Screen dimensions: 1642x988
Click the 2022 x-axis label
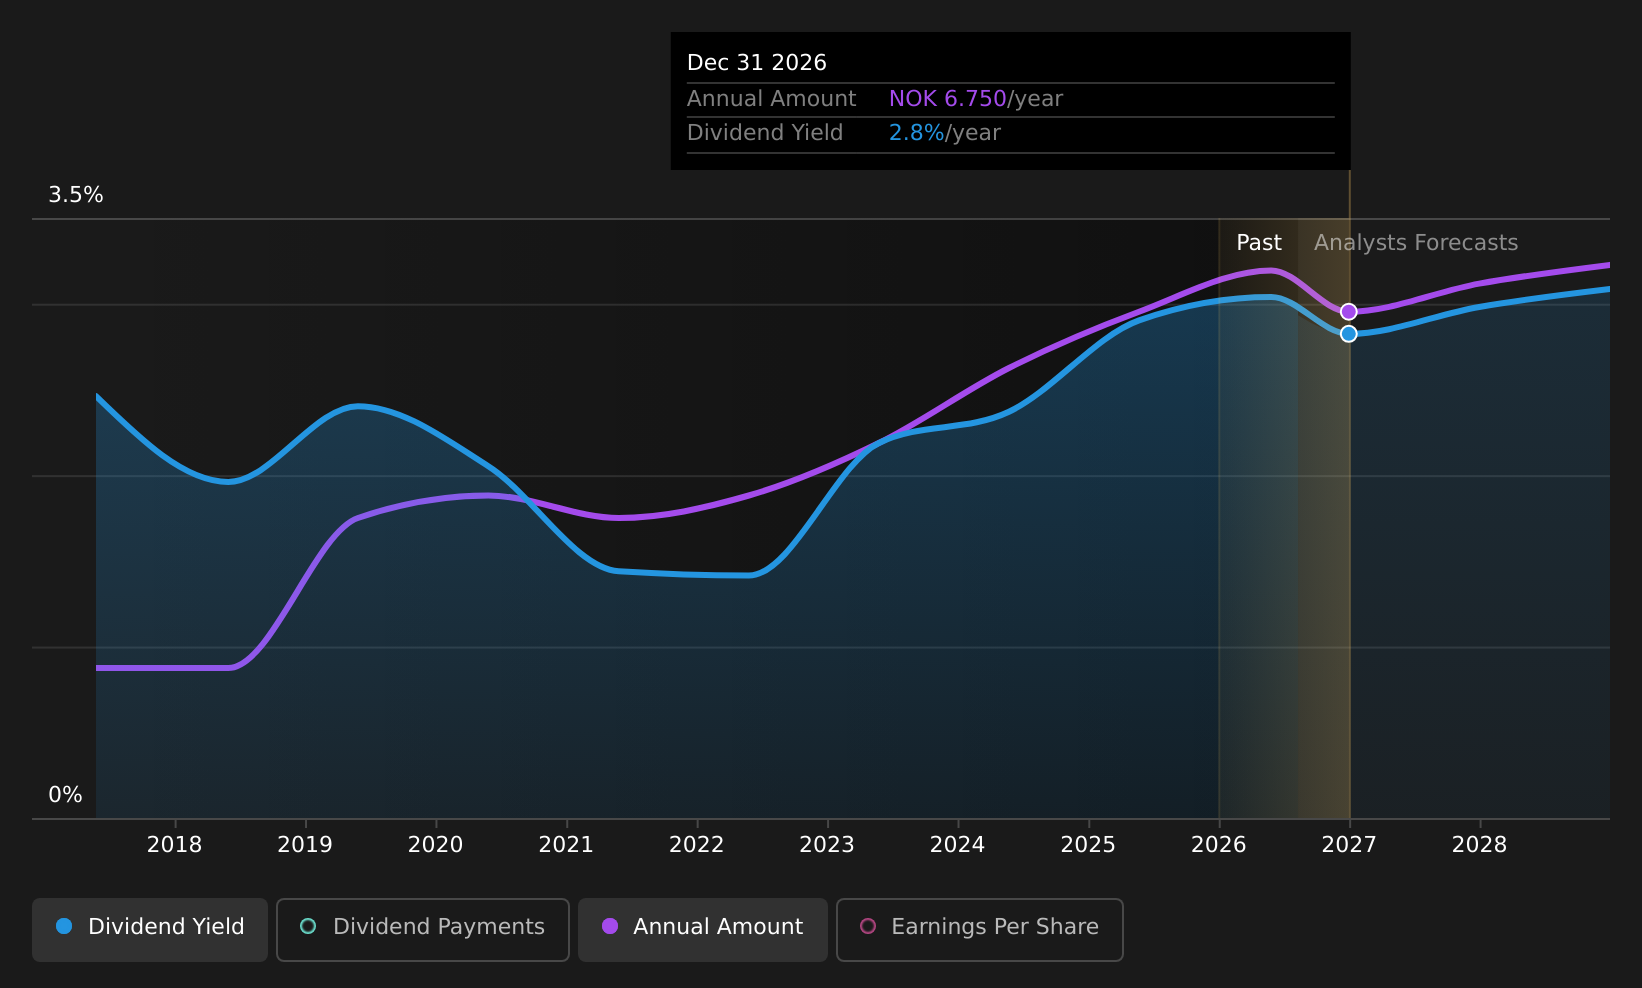point(696,845)
